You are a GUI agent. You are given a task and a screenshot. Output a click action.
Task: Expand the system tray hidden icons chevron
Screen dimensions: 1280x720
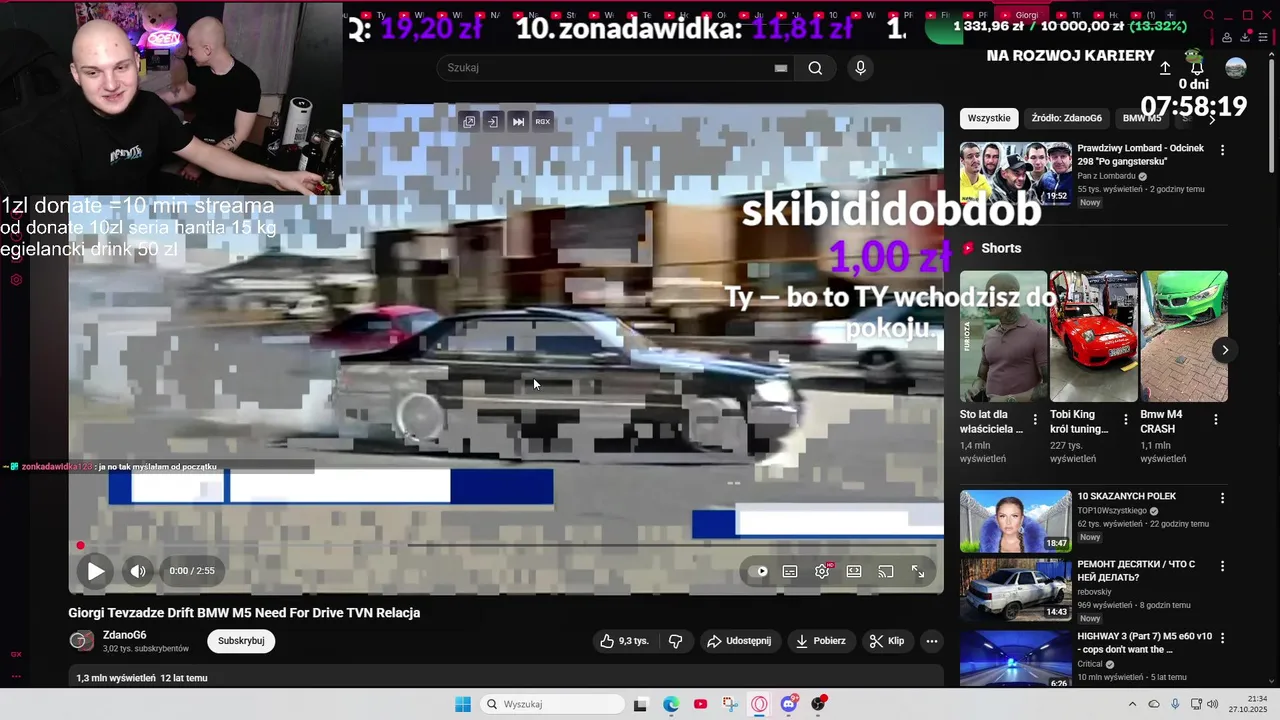[1132, 704]
